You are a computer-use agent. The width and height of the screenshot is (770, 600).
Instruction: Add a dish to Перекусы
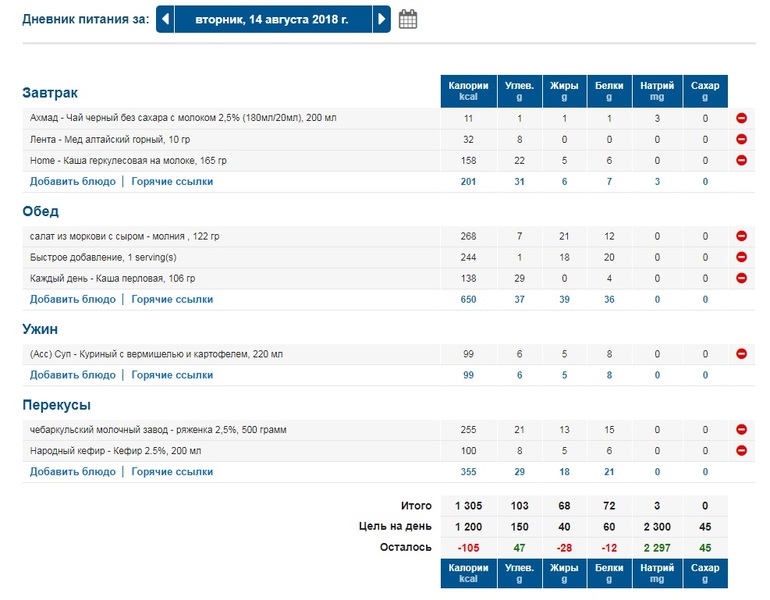(x=73, y=471)
